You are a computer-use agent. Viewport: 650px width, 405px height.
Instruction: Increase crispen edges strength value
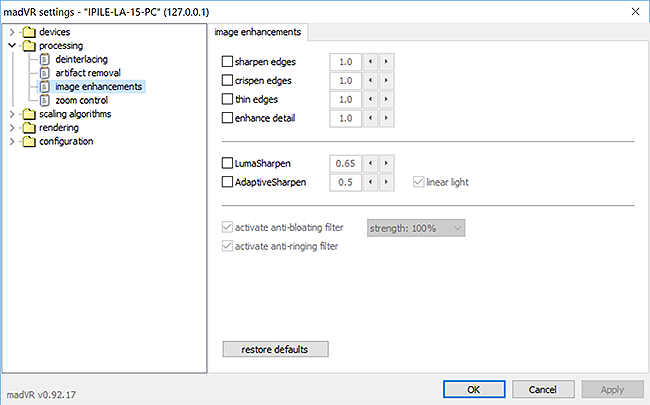click(386, 80)
